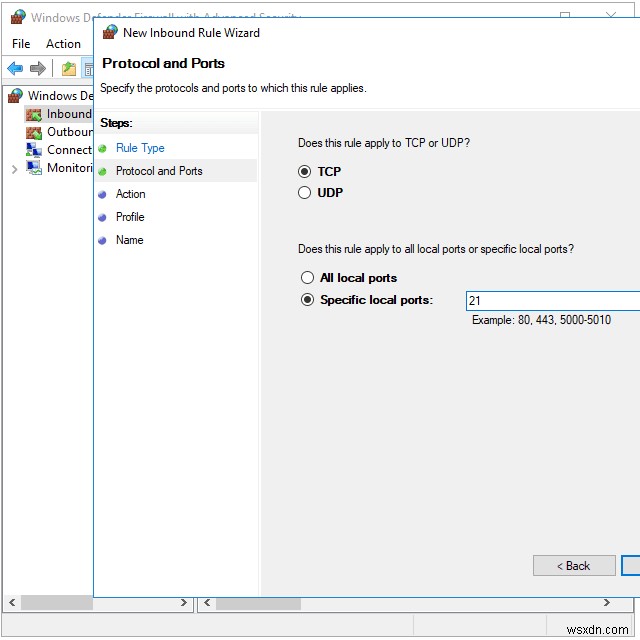
Task: Select Outbound Rules in the tree
Action: (x=70, y=132)
